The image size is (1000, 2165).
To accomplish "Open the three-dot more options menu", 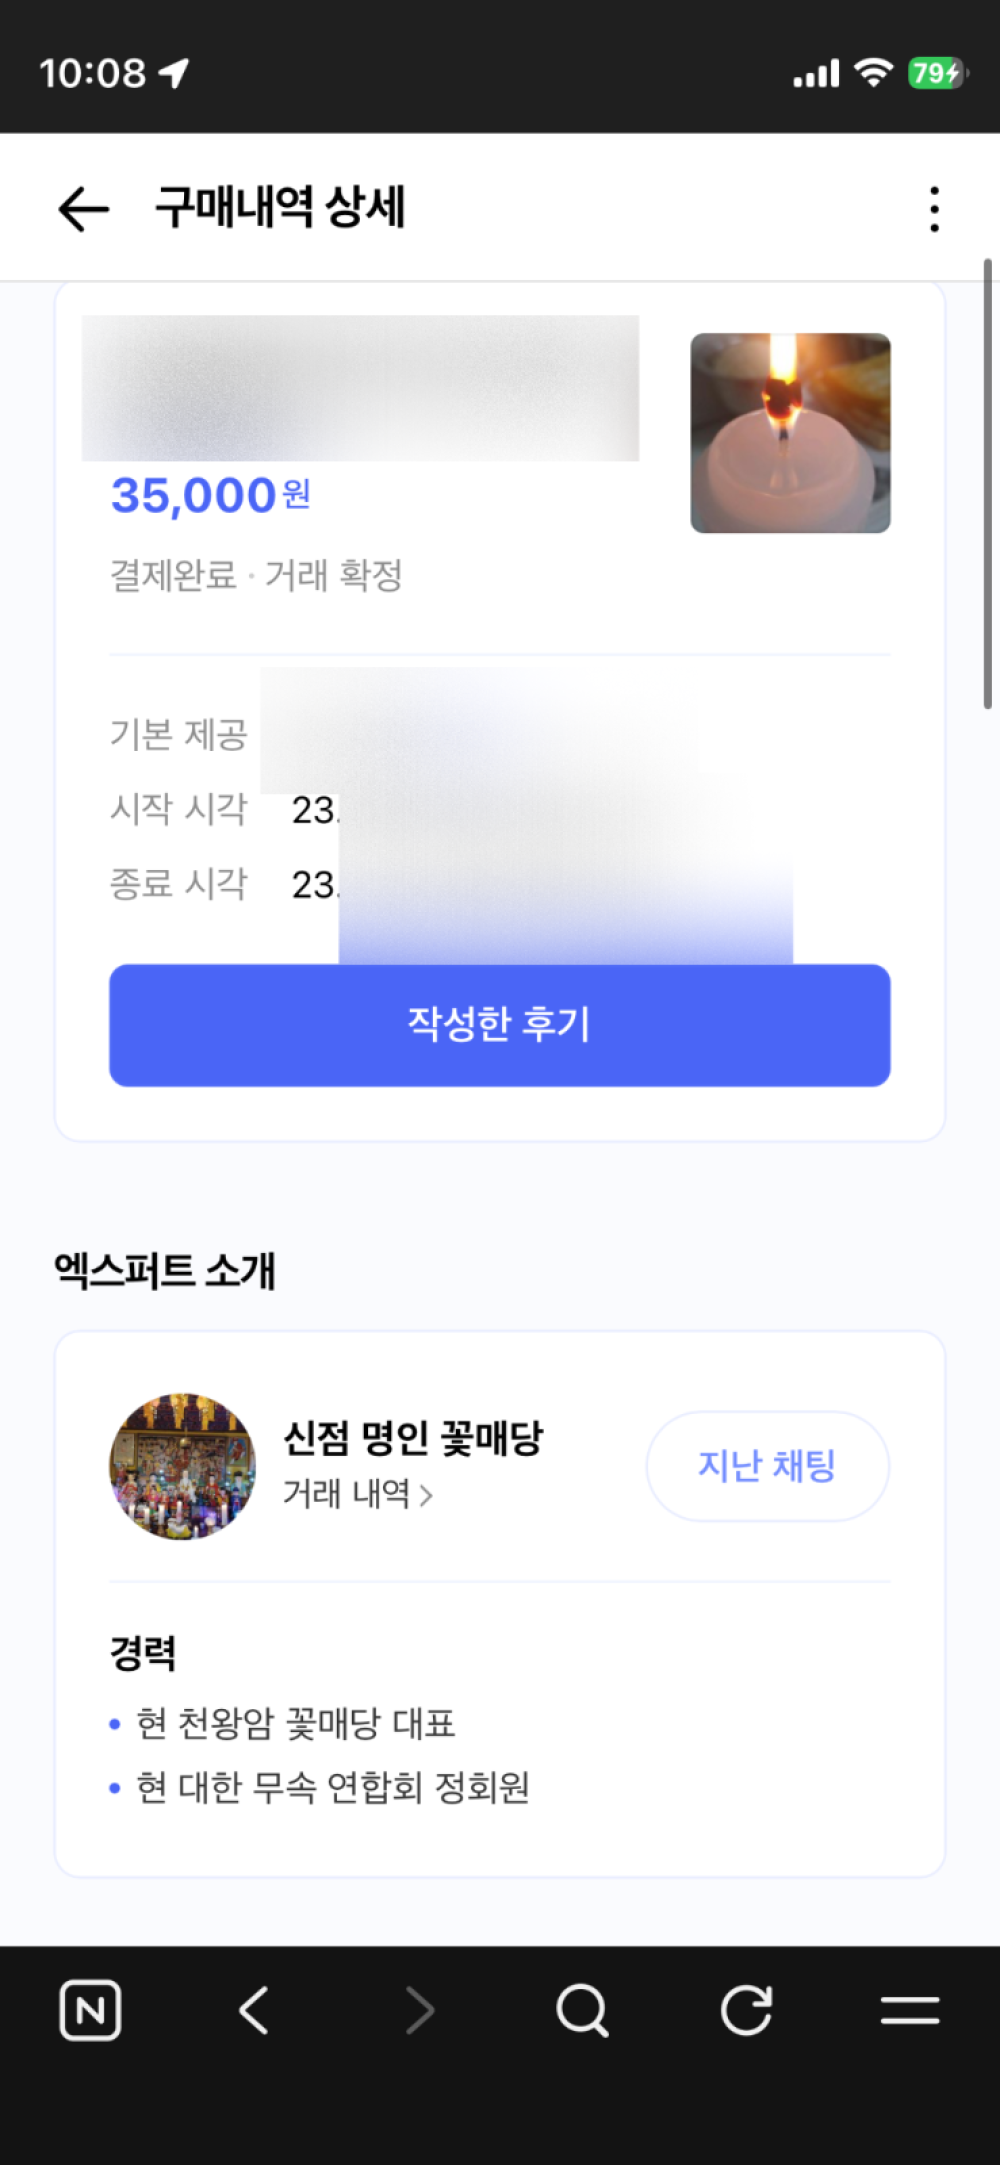I will tap(934, 209).
